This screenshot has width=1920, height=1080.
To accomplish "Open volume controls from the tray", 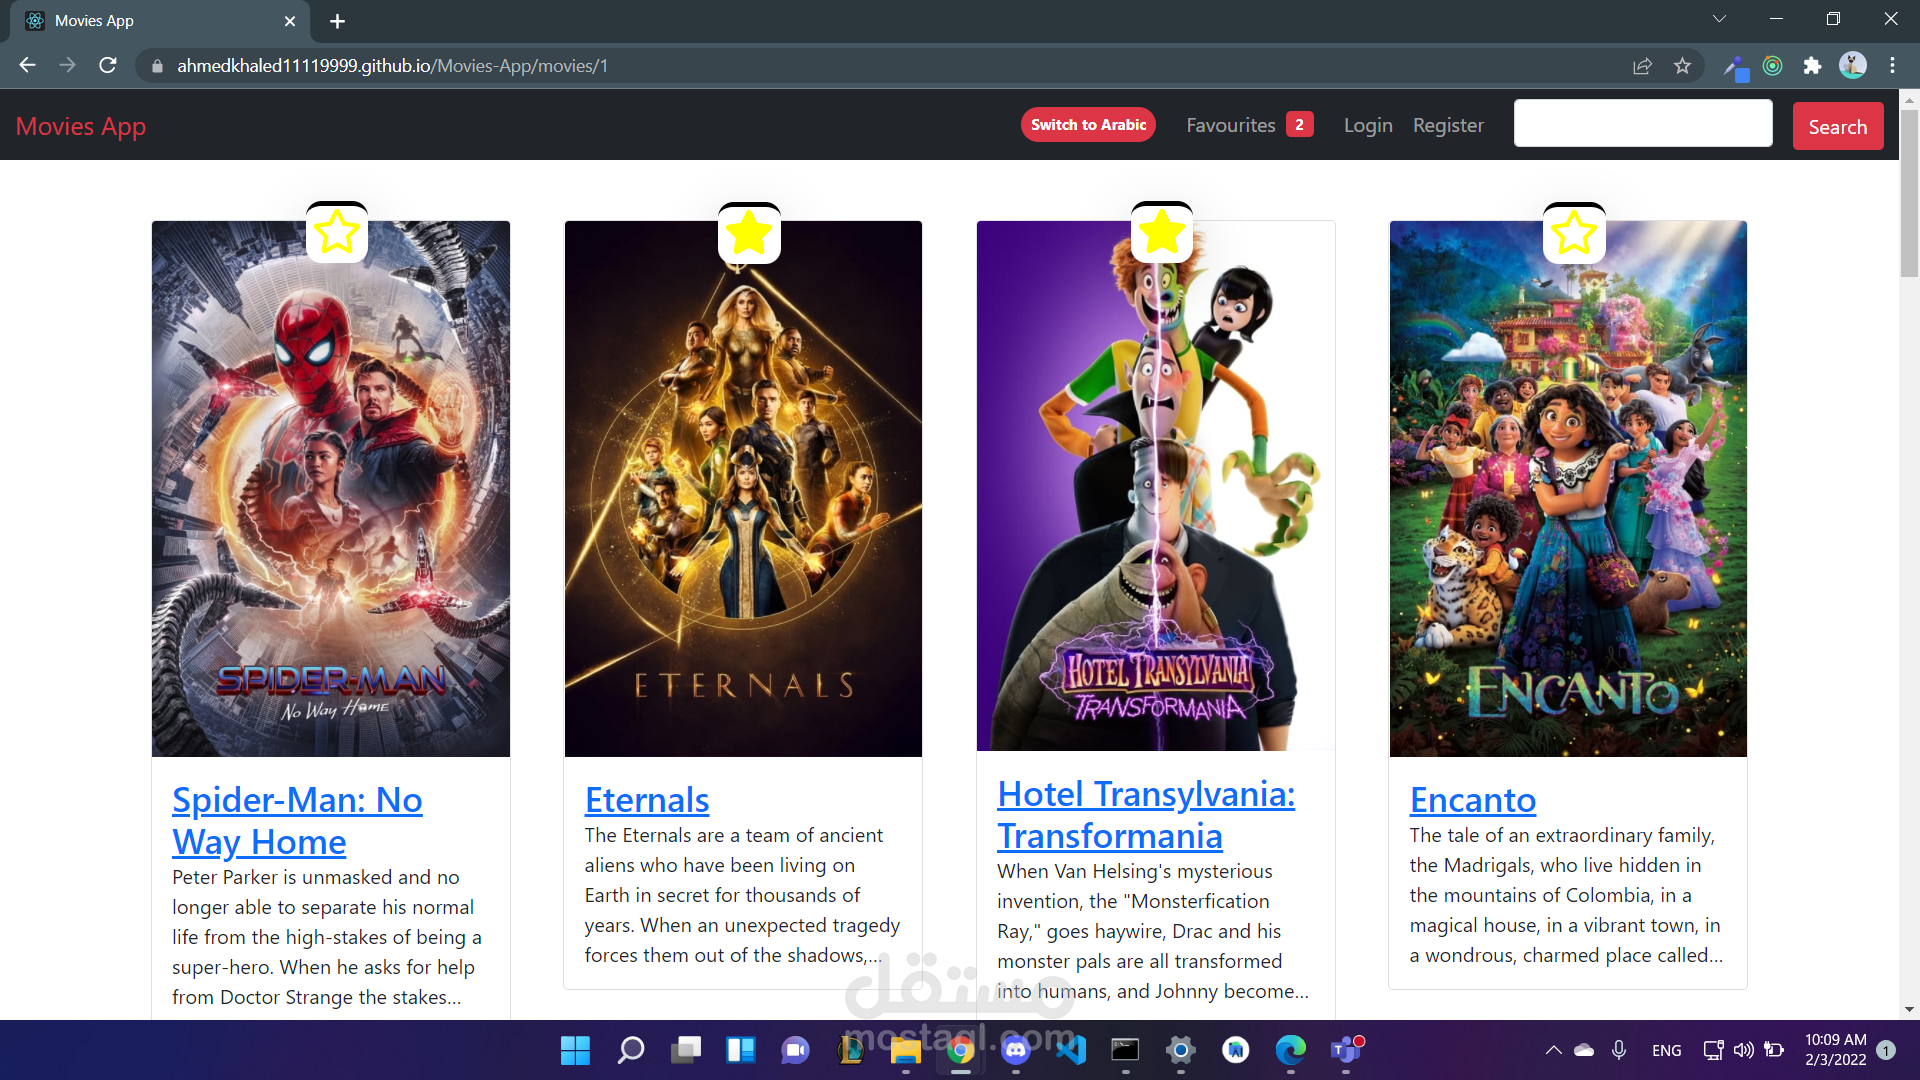I will click(x=1743, y=1050).
